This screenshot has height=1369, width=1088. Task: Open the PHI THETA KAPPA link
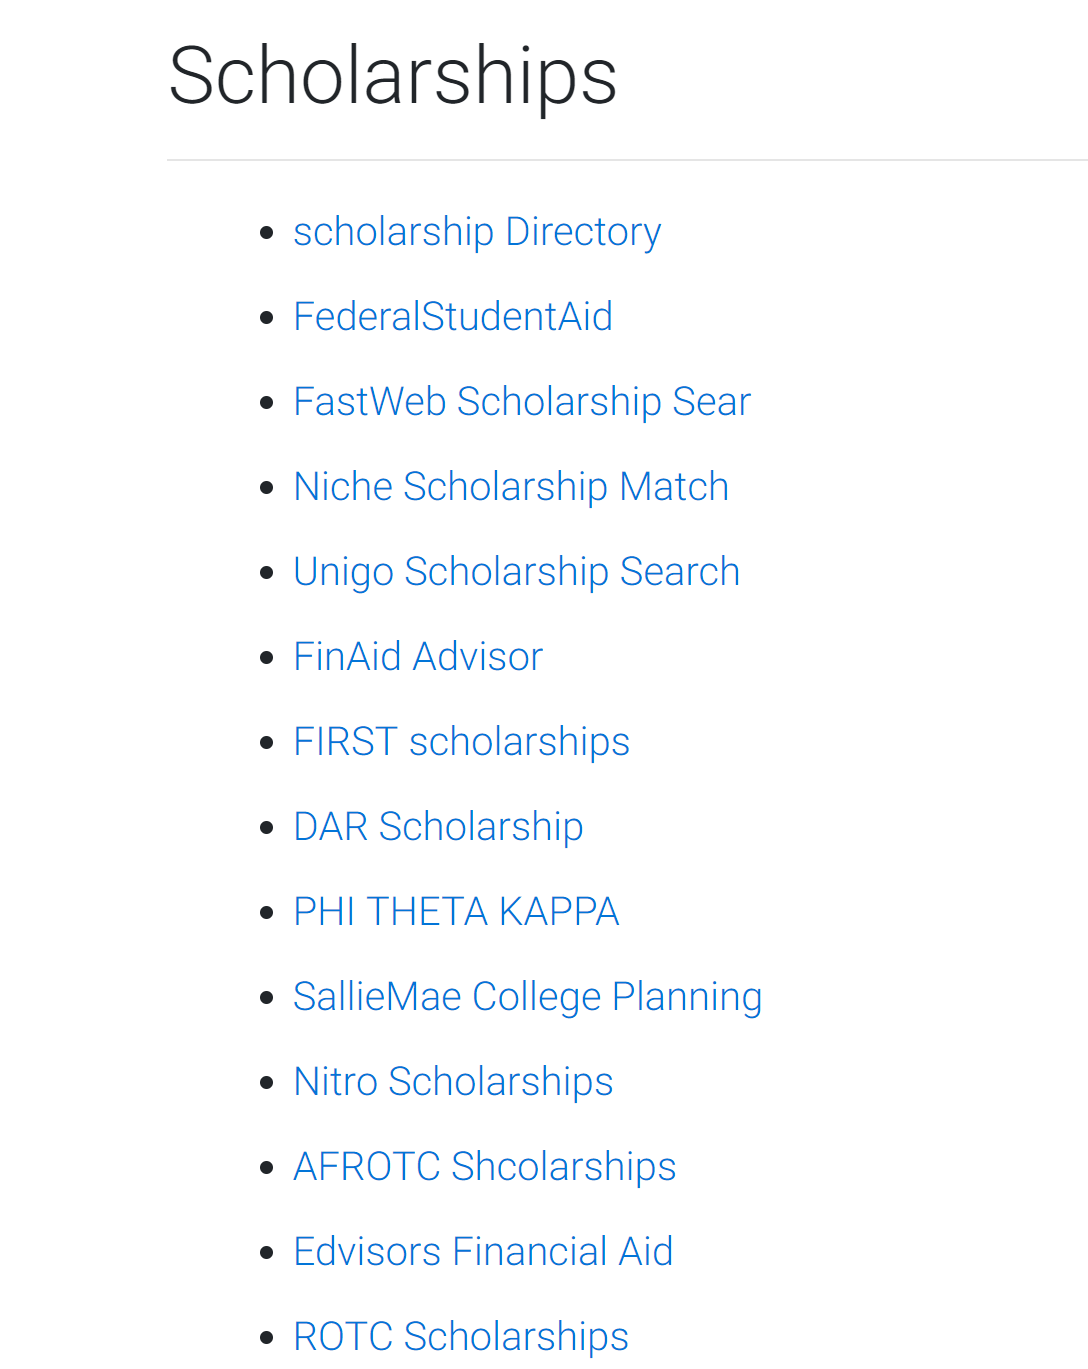tap(456, 912)
